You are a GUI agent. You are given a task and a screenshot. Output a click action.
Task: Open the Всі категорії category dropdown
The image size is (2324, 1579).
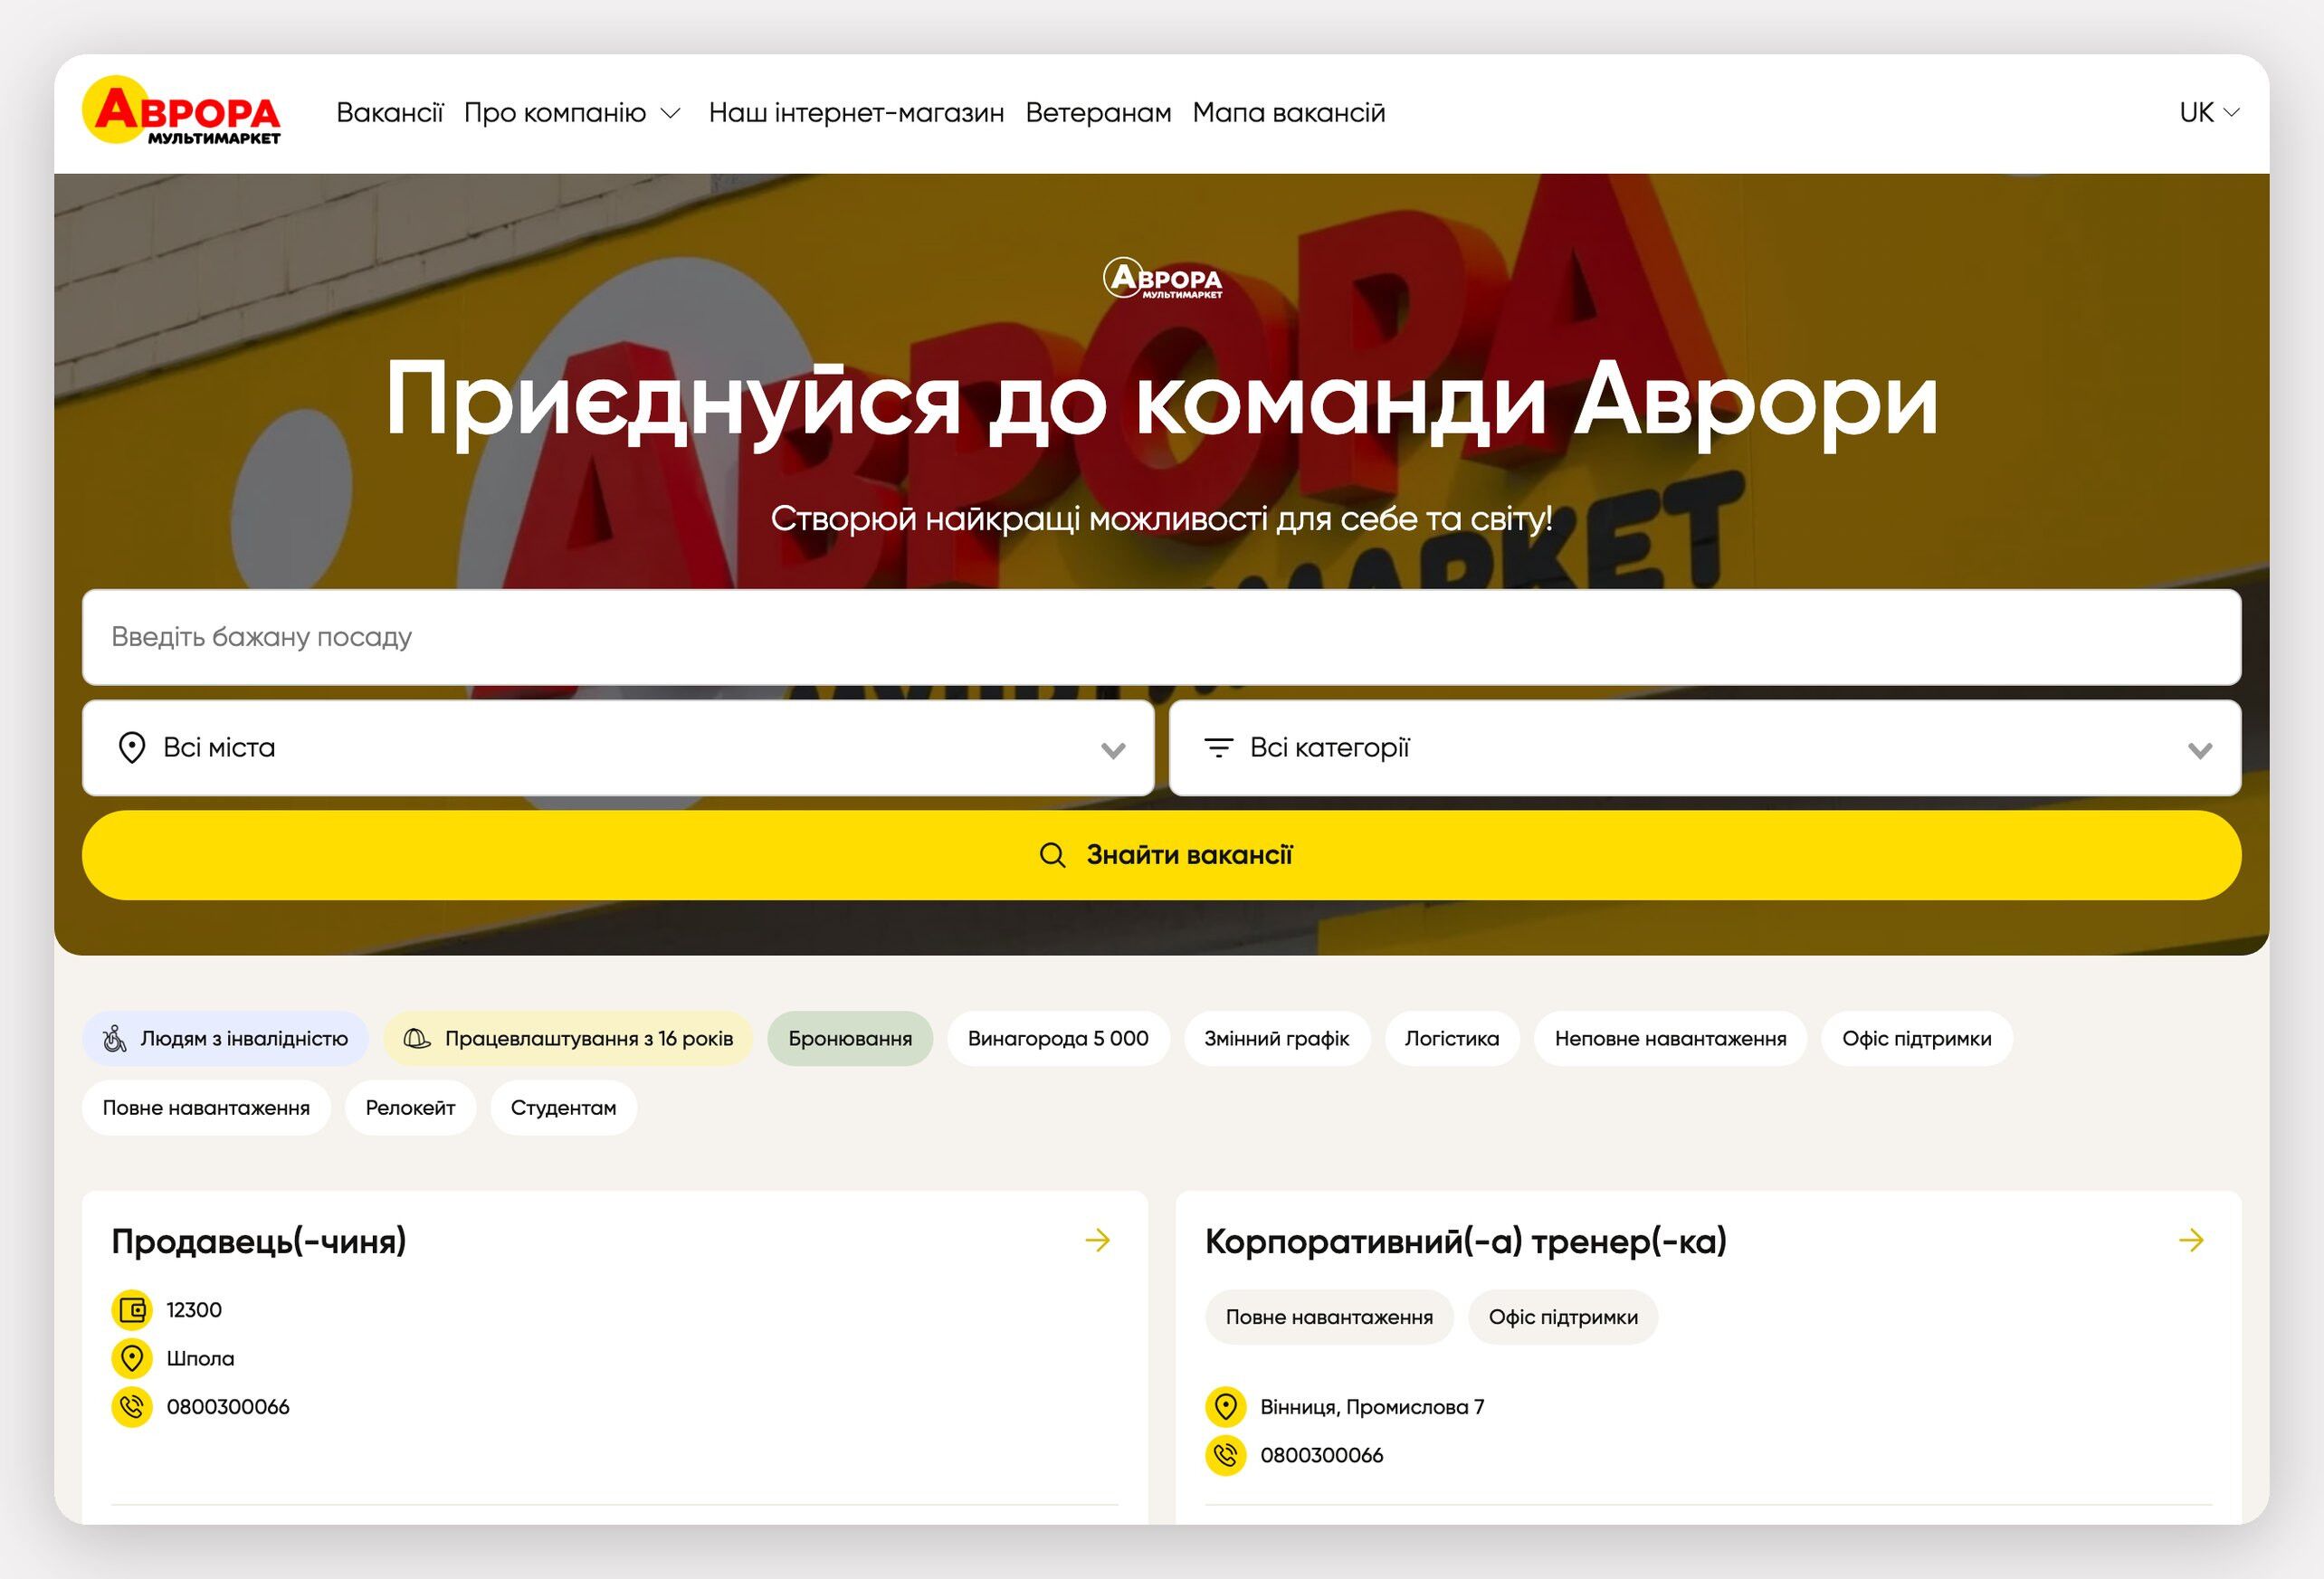[1705, 748]
